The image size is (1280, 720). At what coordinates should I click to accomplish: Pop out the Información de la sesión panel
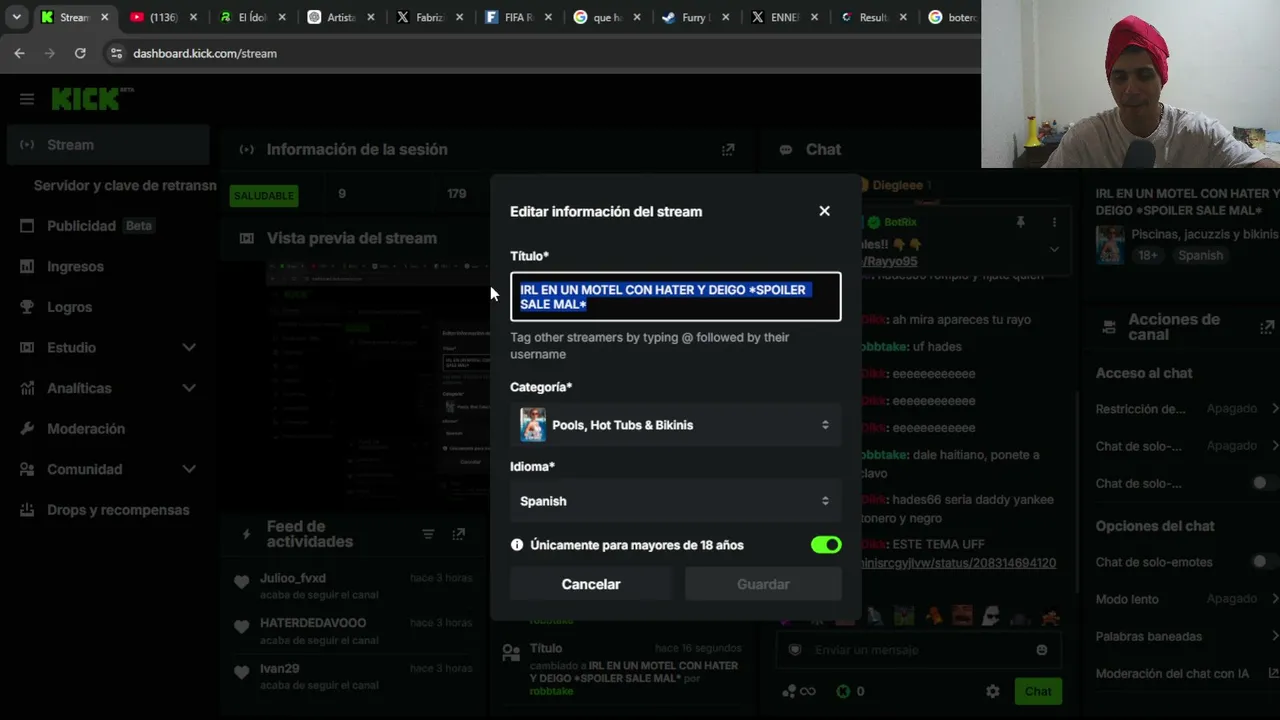728,149
